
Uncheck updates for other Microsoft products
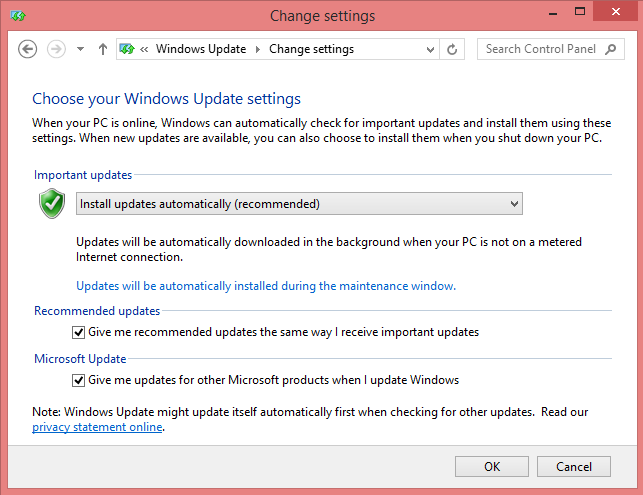[79, 380]
